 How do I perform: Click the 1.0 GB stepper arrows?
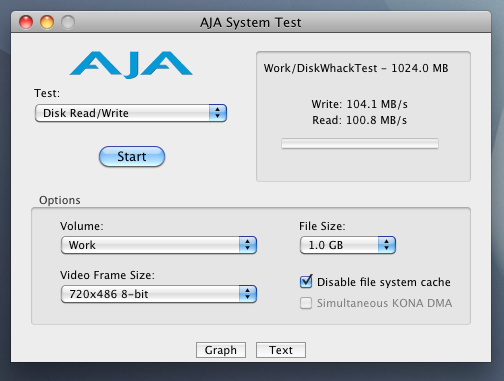click(387, 245)
